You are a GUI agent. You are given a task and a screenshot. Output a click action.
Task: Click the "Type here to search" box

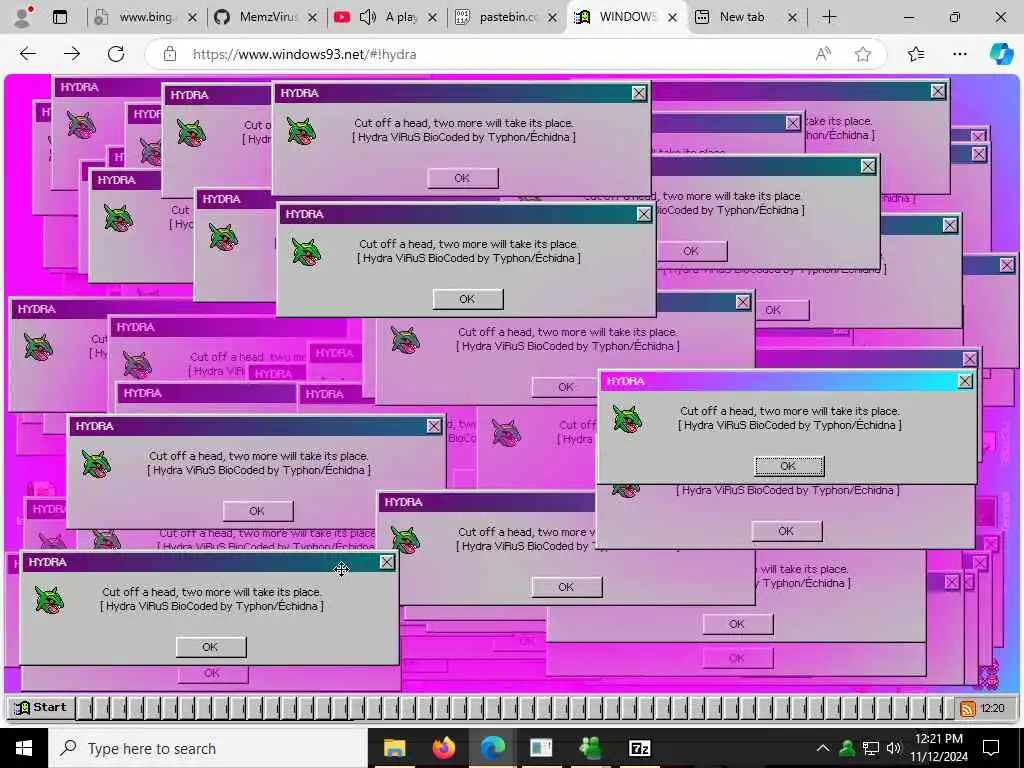[x=208, y=748]
